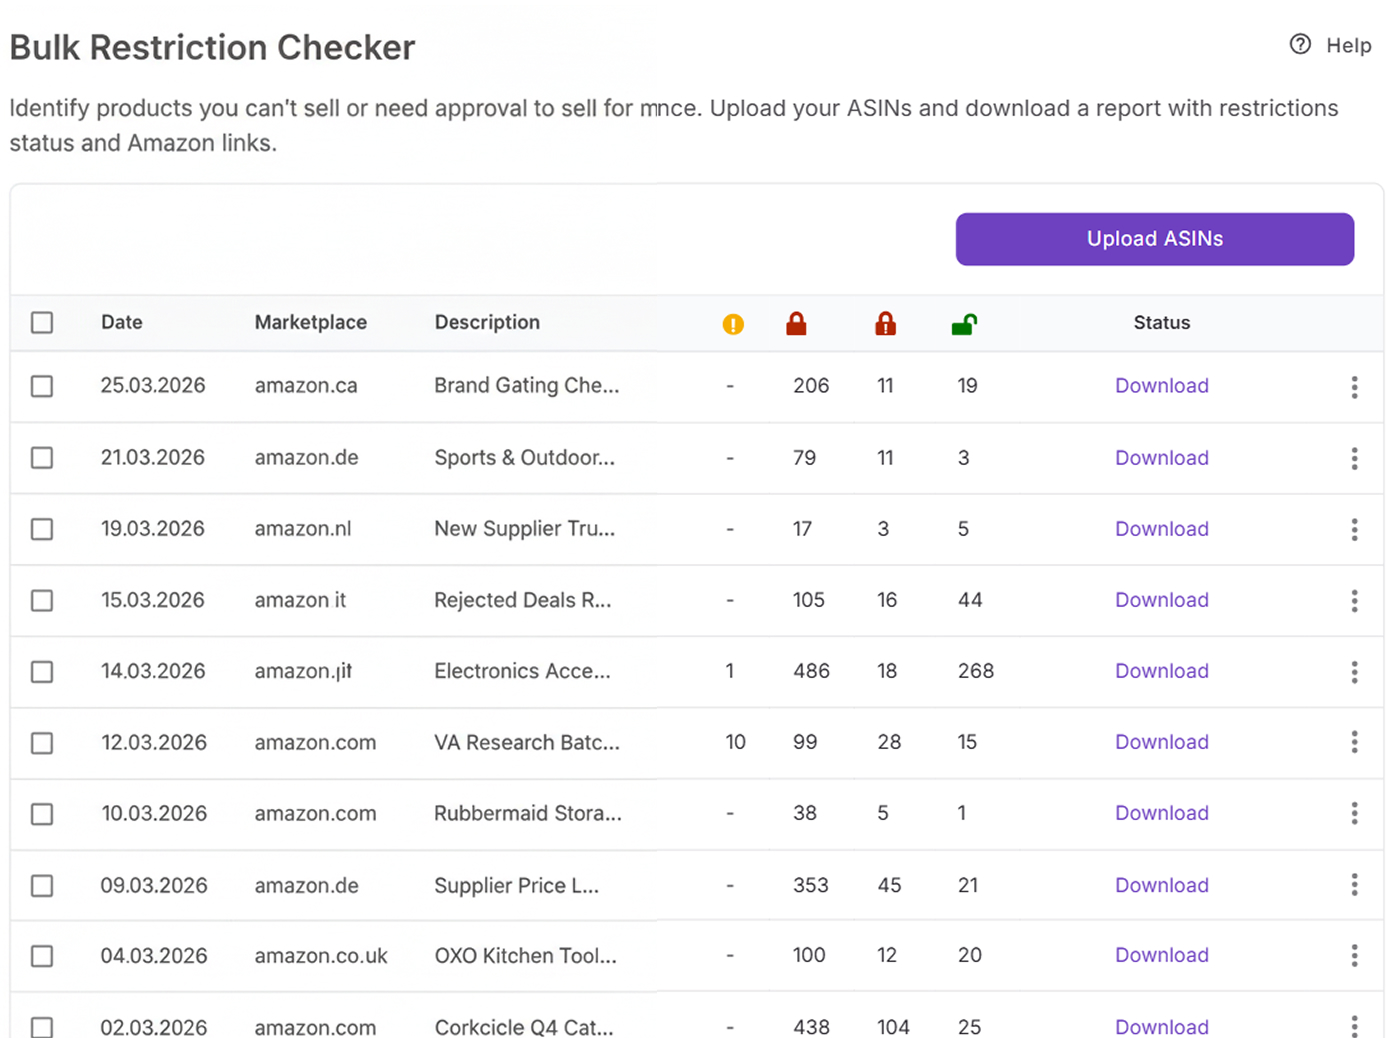Viewport: 1396px width, 1038px height.
Task: Select checkbox for 12.03.2026 VA Research row
Action: [42, 743]
